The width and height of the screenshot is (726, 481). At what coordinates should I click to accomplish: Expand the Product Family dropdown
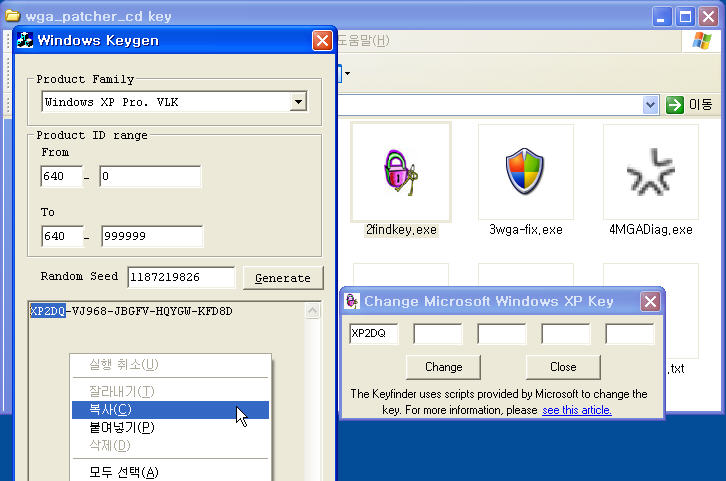coord(299,101)
